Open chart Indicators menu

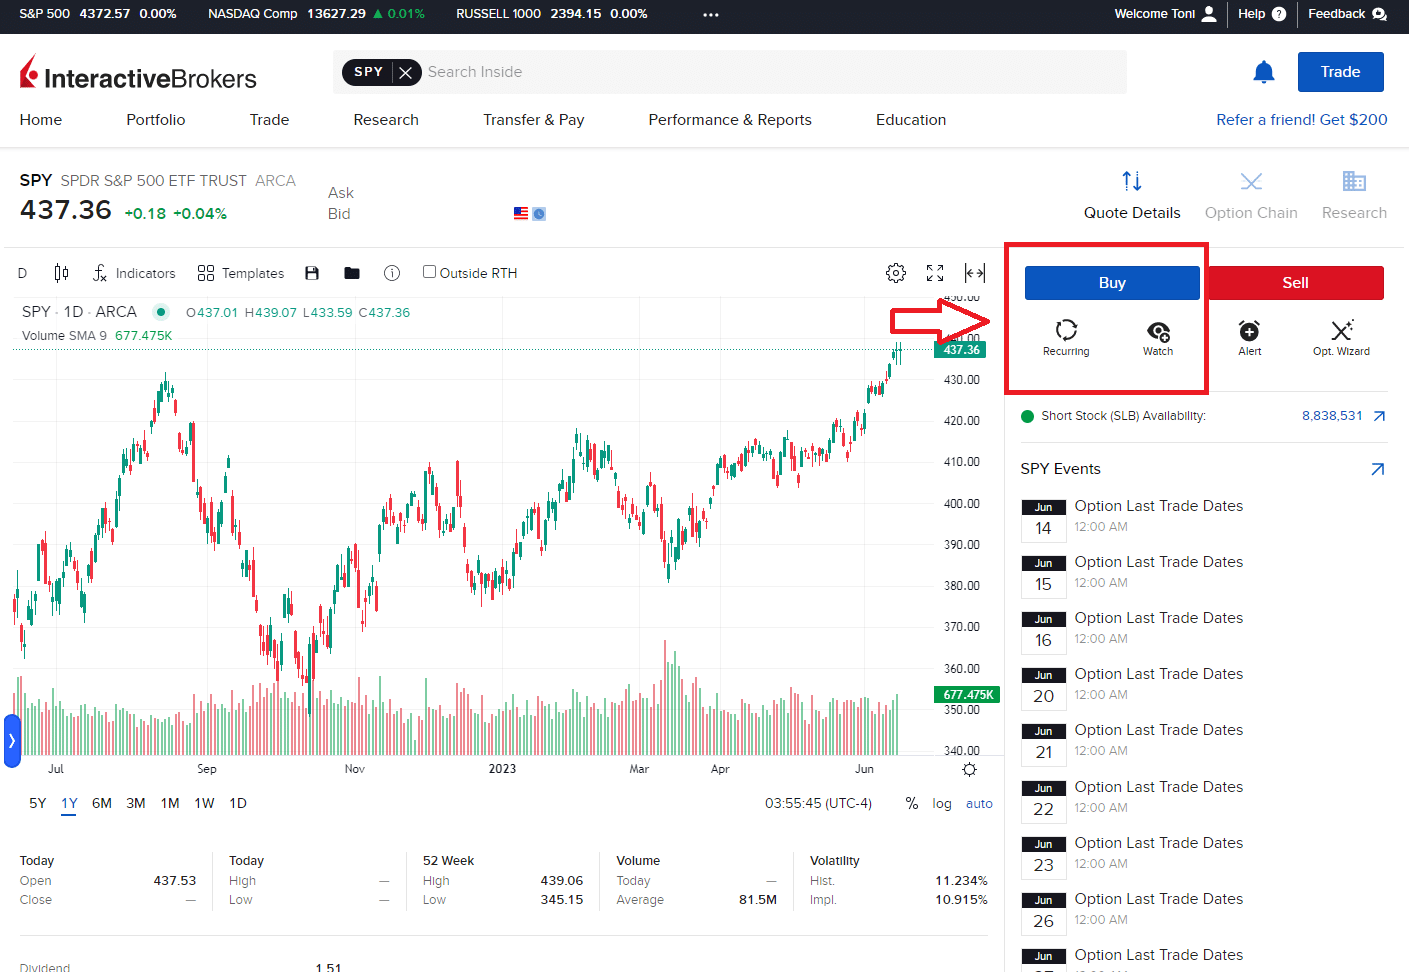134,273
